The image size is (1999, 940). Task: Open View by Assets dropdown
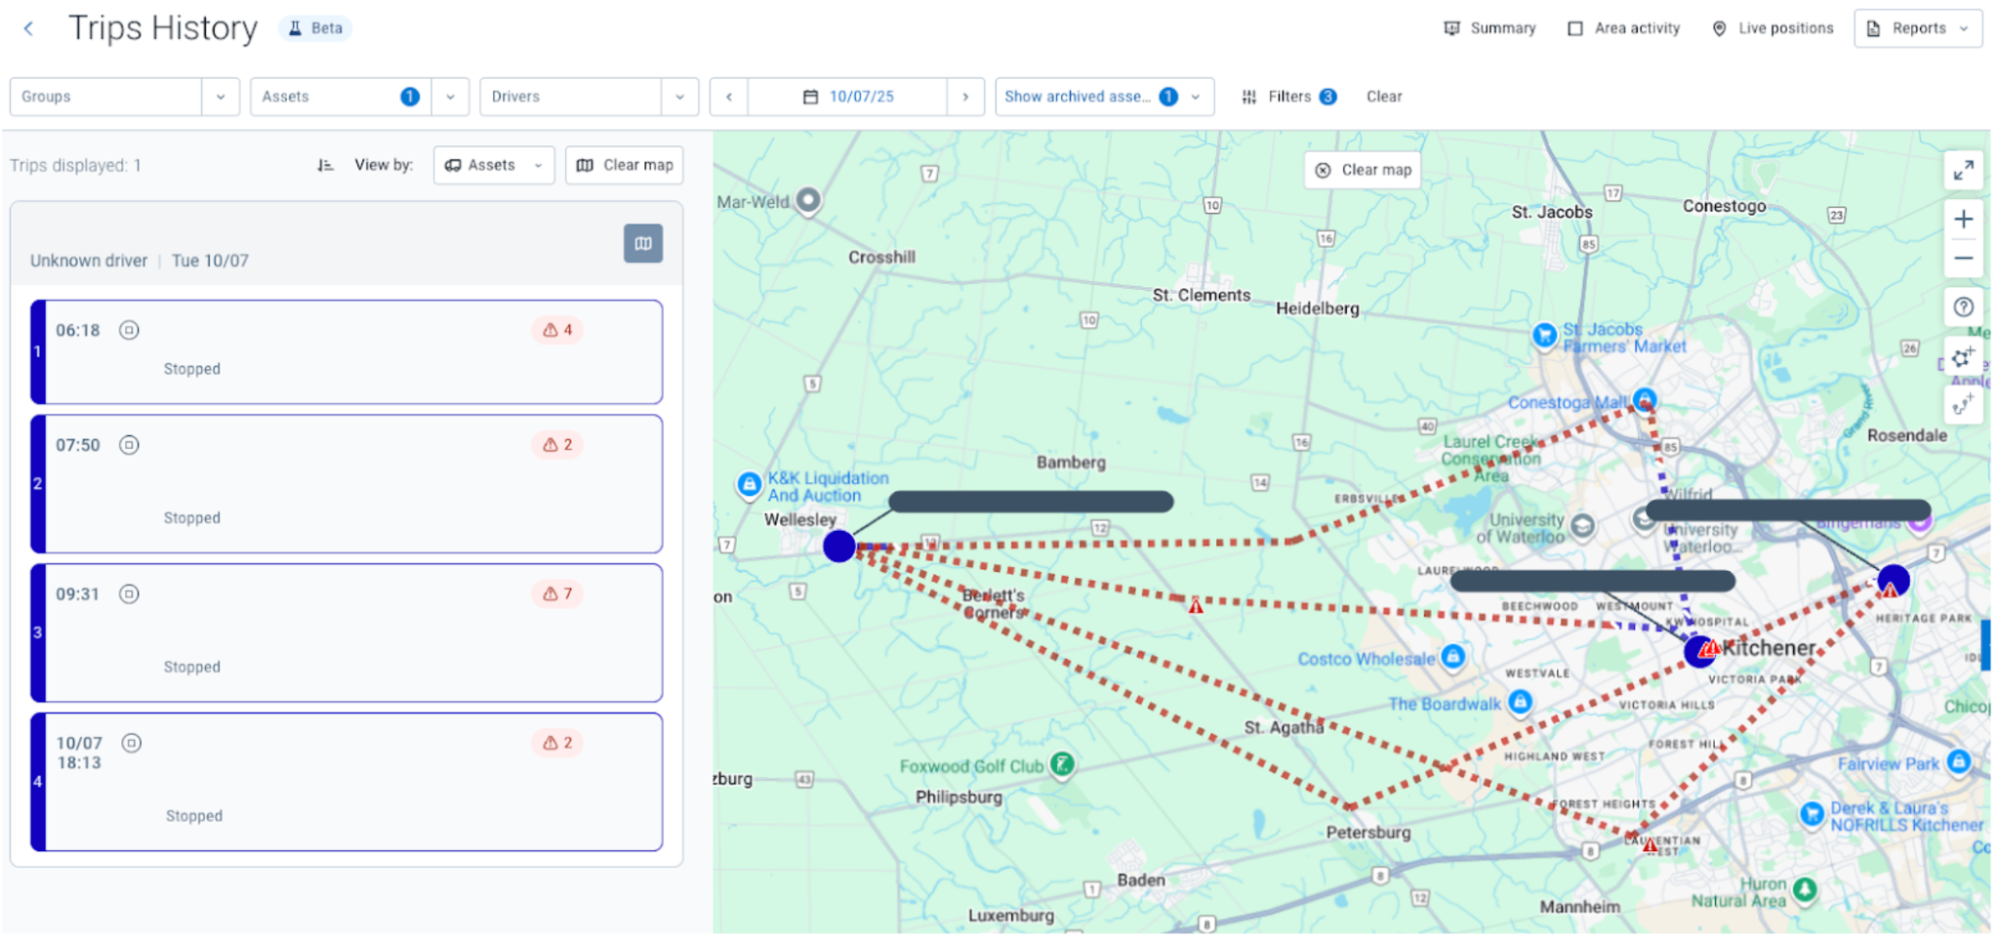(494, 165)
